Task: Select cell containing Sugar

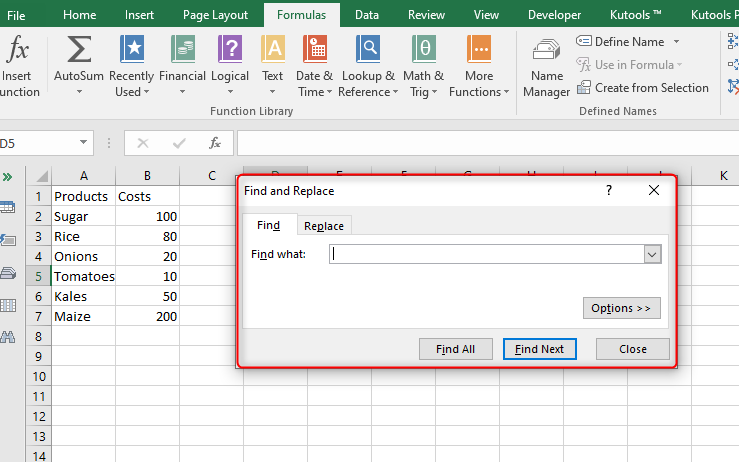Action: coord(83,216)
